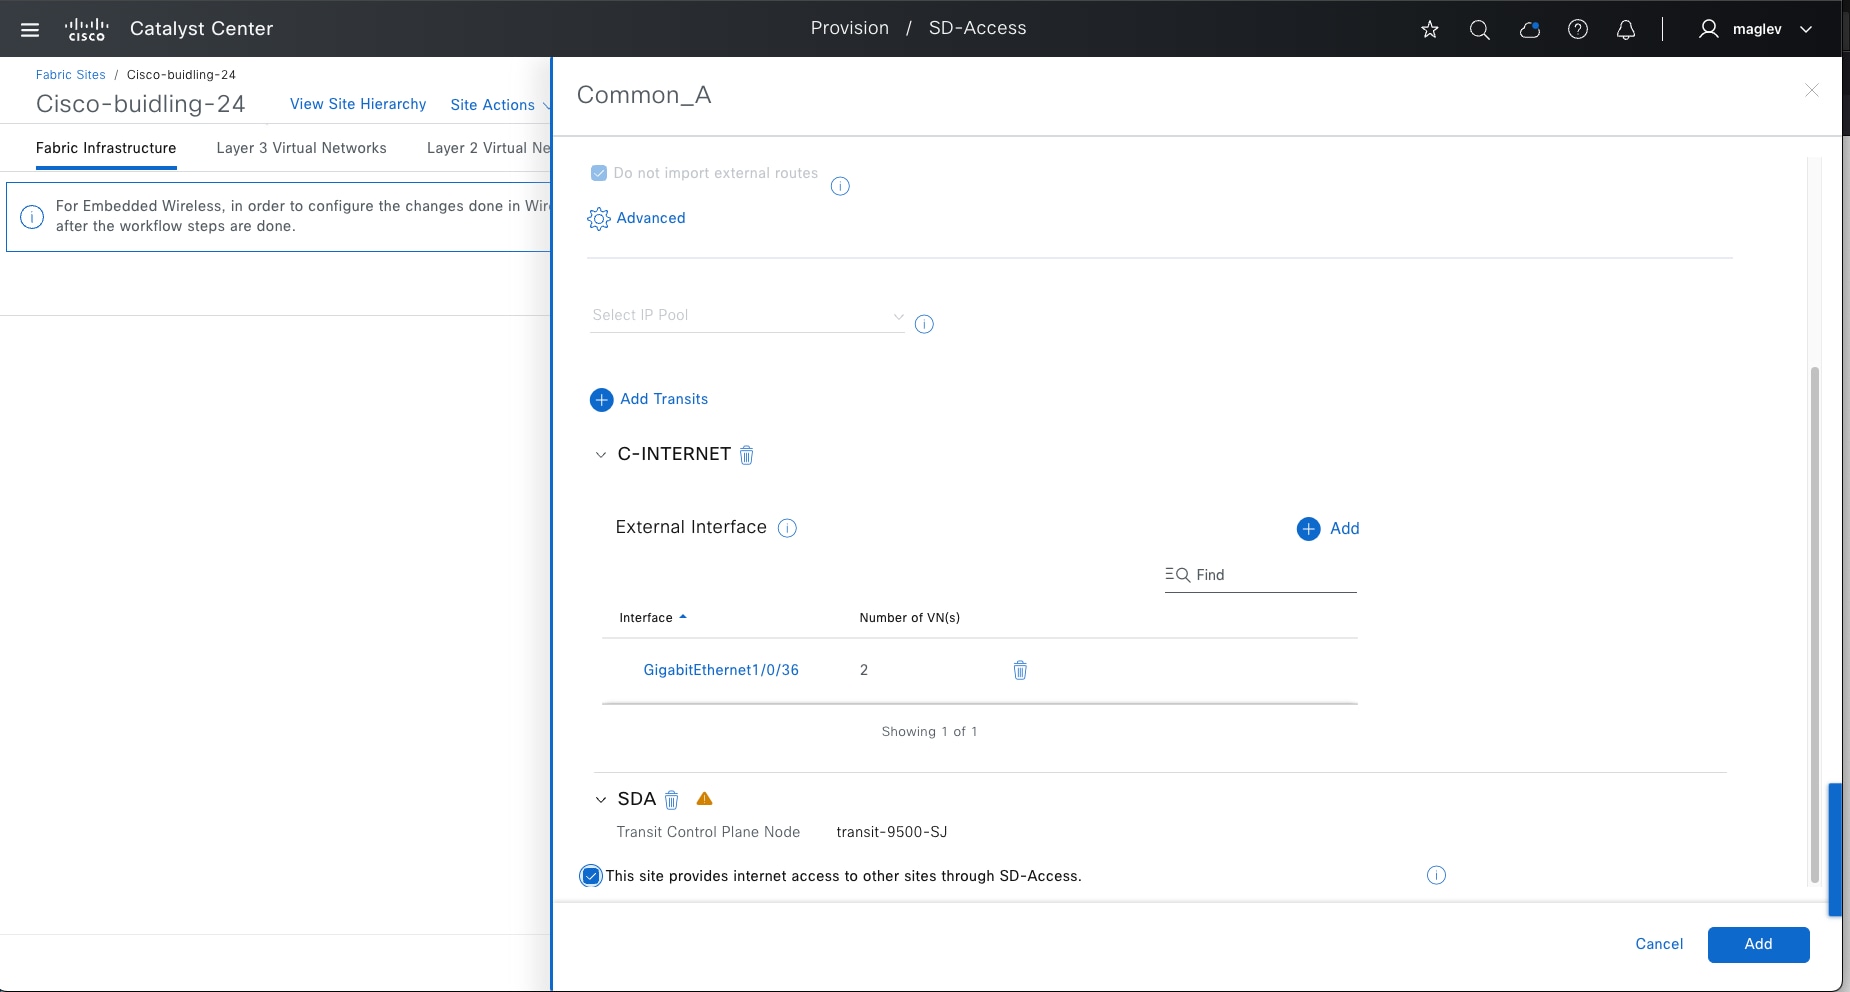Screen dimensions: 1850x992
Task: Open the help question mark icon
Action: pyautogui.click(x=1578, y=29)
